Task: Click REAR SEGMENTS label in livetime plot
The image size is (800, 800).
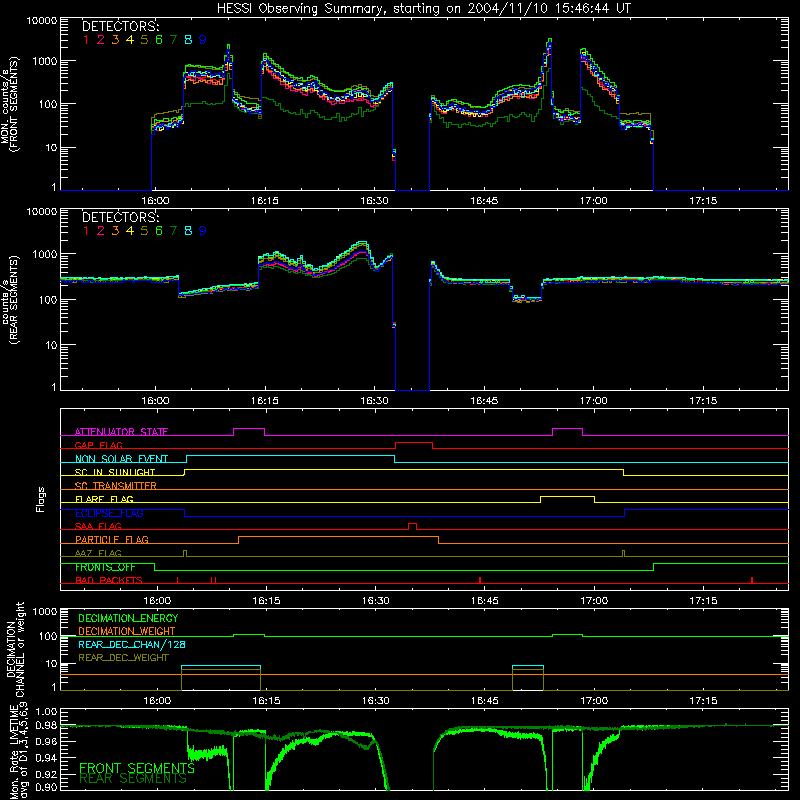Action: (133, 778)
